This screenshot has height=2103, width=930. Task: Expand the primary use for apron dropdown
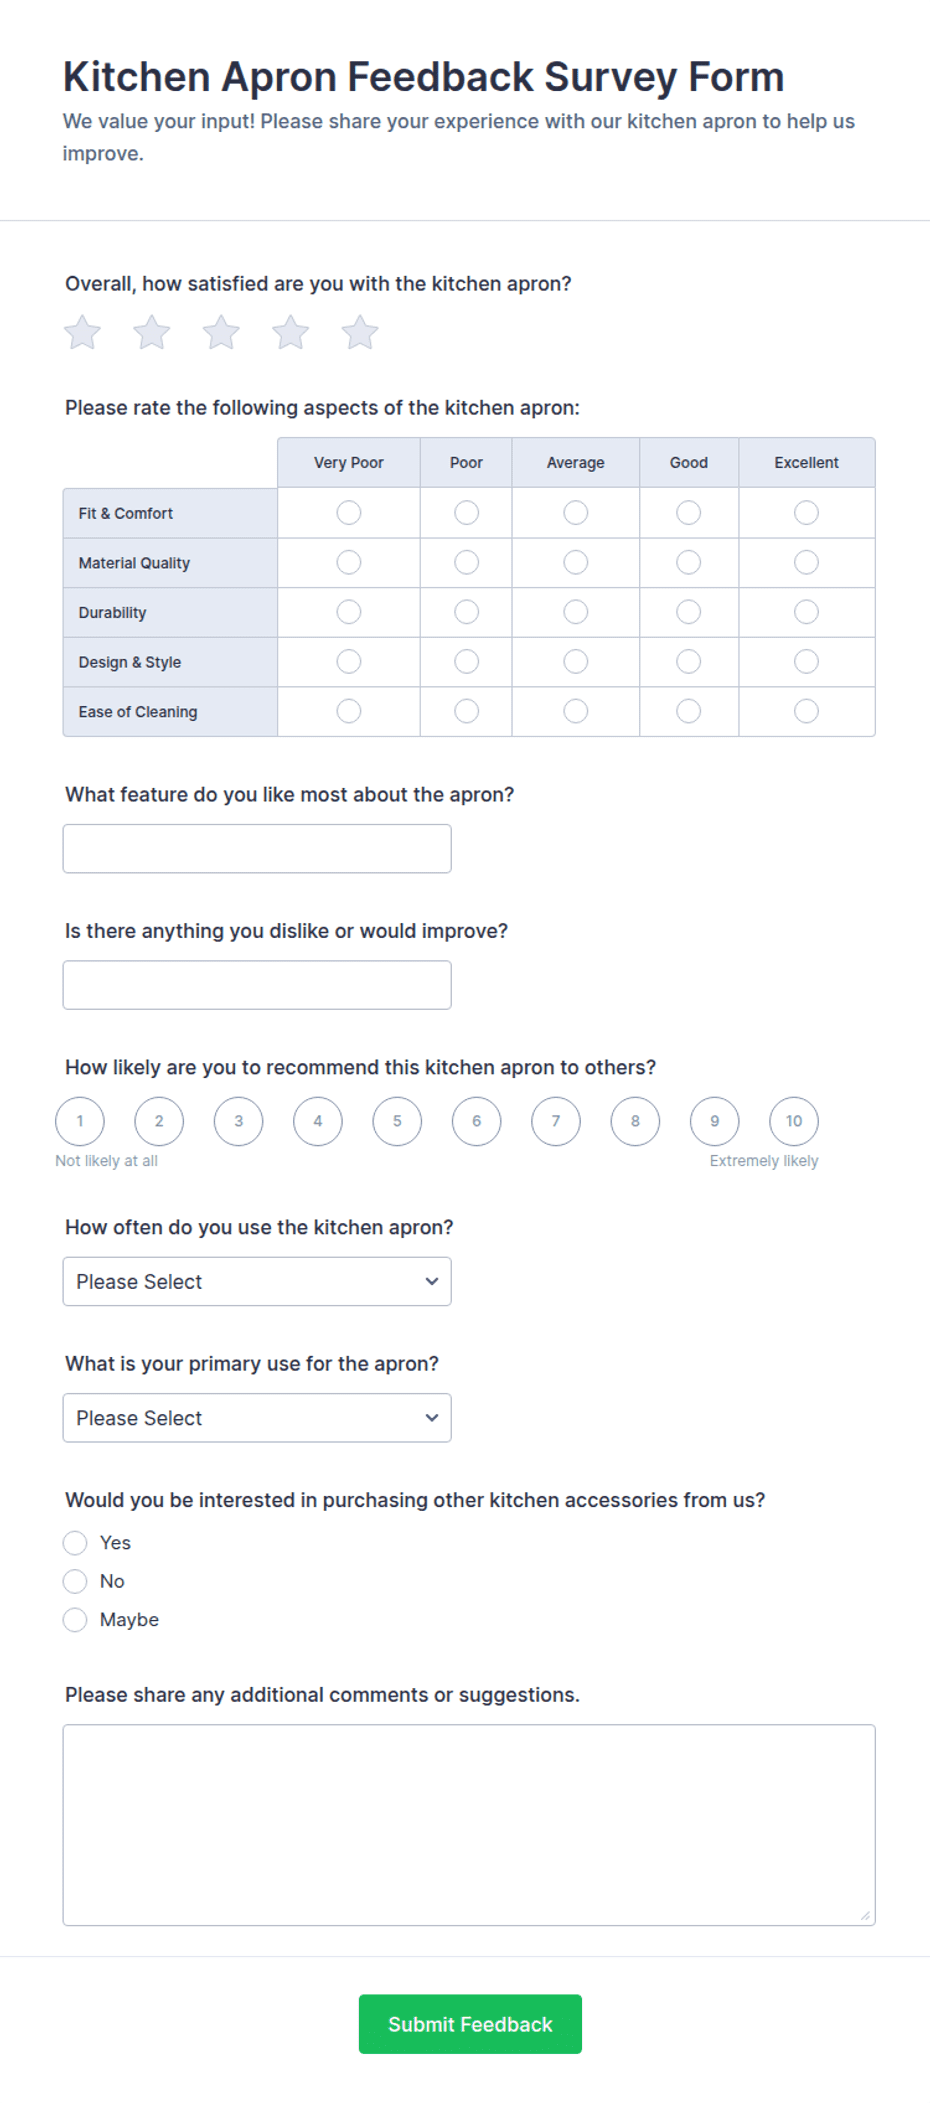point(257,1418)
